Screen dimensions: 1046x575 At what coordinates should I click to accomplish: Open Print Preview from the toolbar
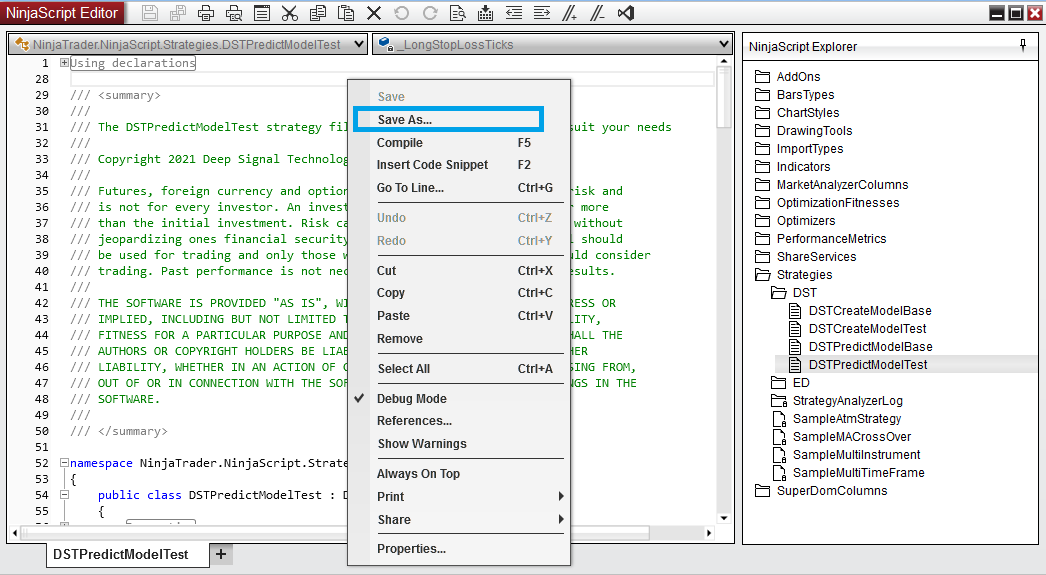(x=234, y=13)
